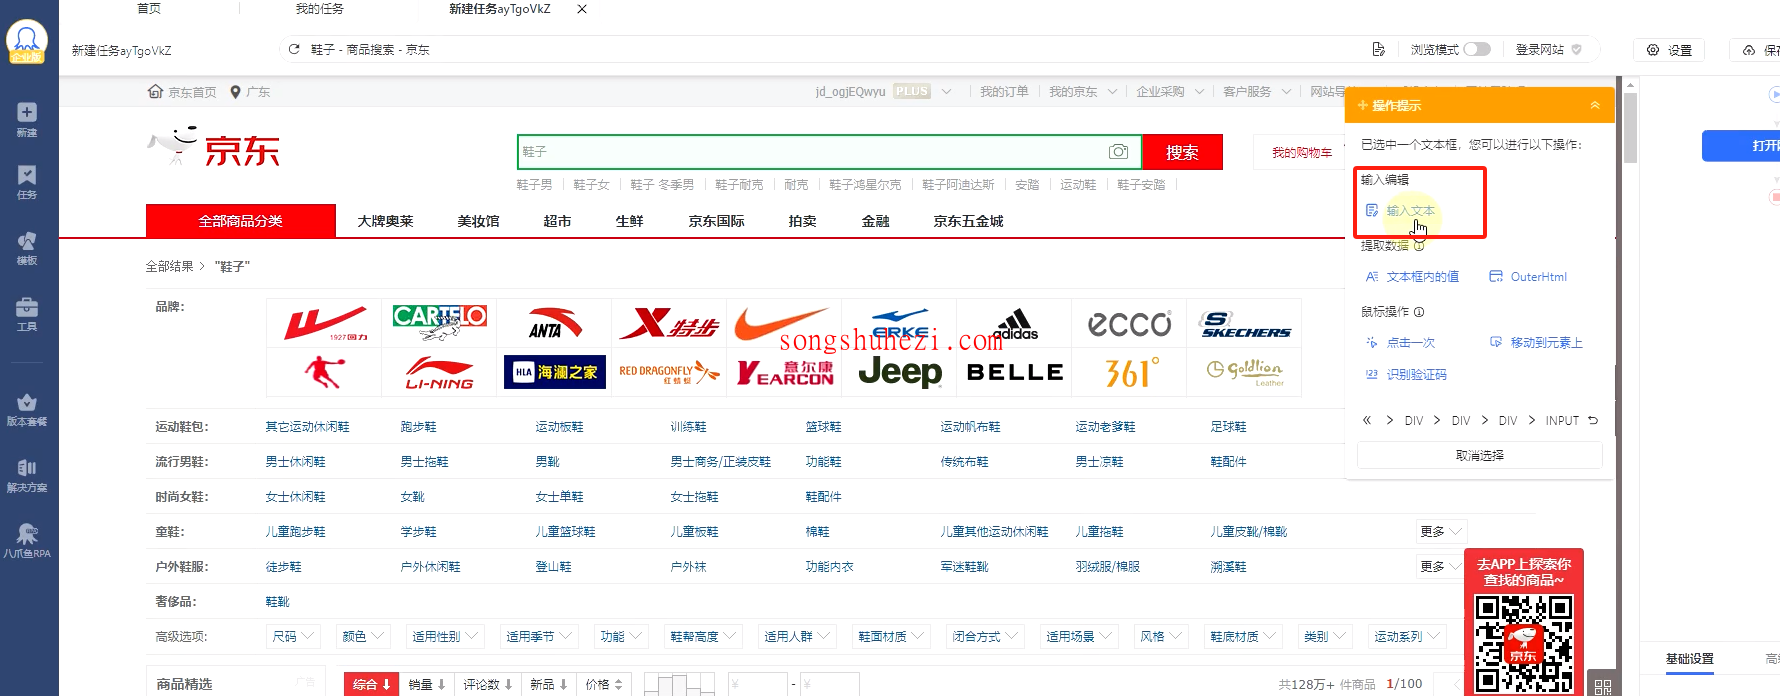Viewport: 1780px width, 696px height.
Task: Expand the 适用季节 filter dropdown
Action: (539, 636)
